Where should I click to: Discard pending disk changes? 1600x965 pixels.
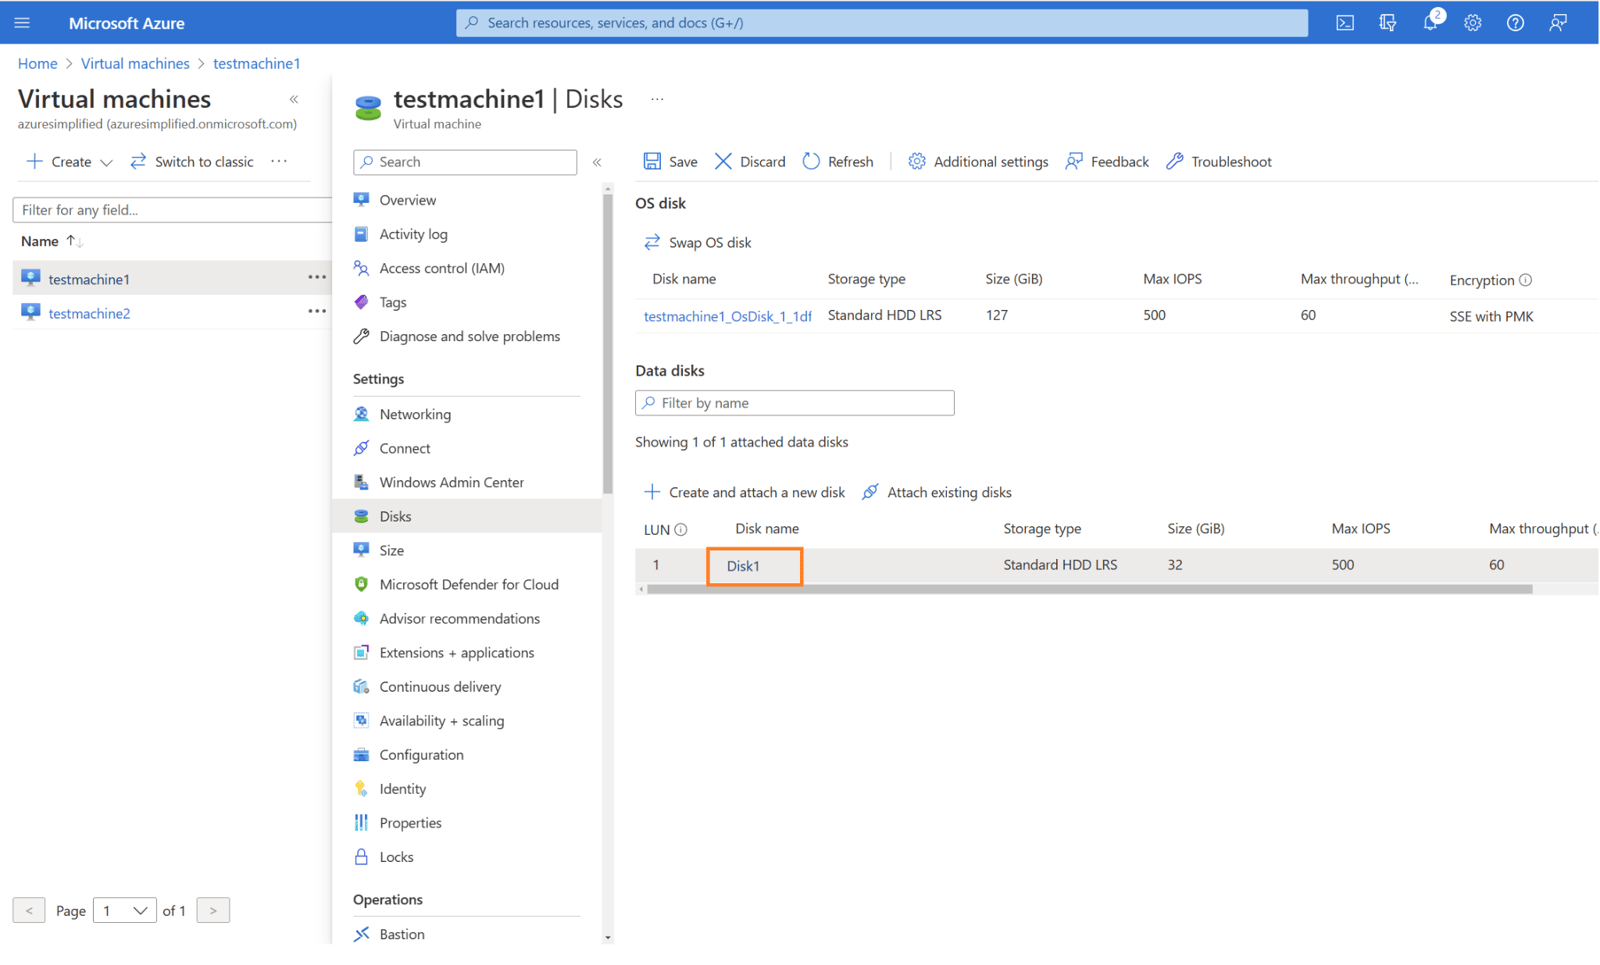click(749, 161)
